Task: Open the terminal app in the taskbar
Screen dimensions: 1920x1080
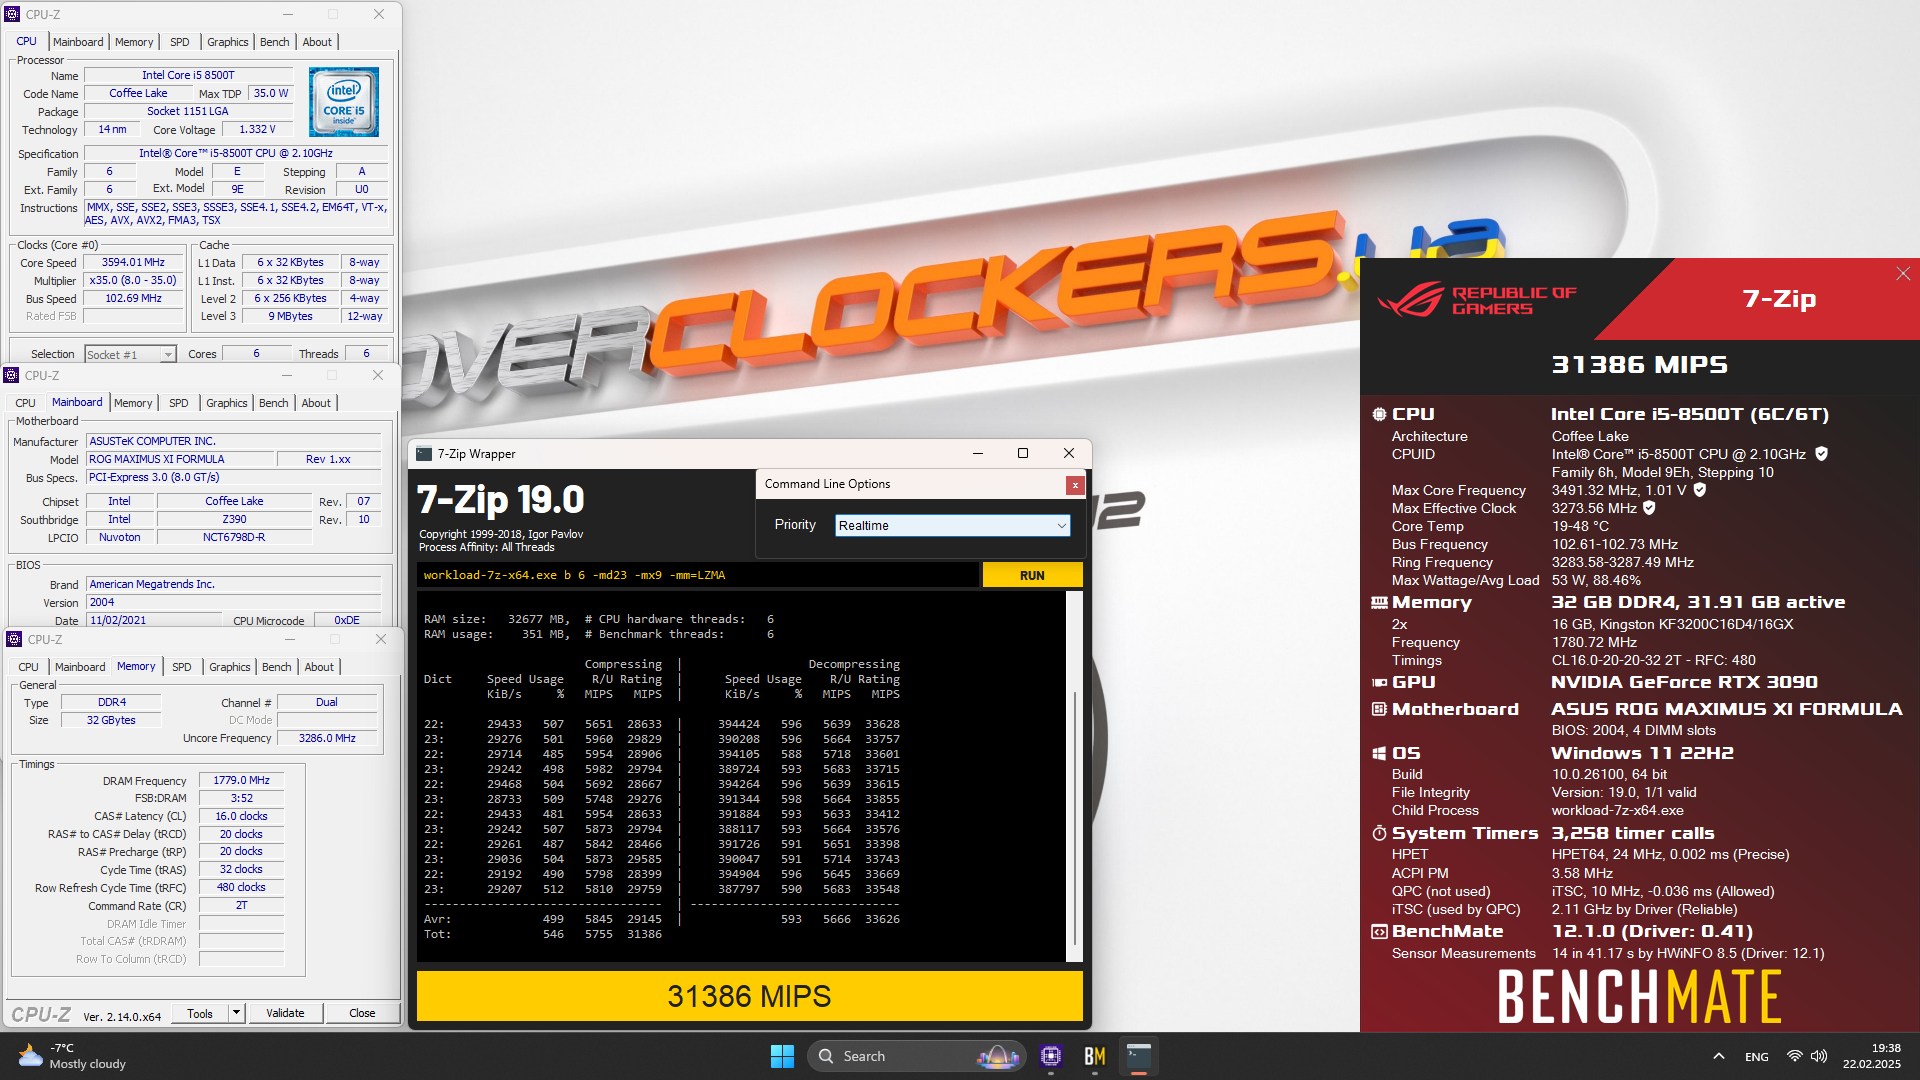Action: point(1139,1056)
